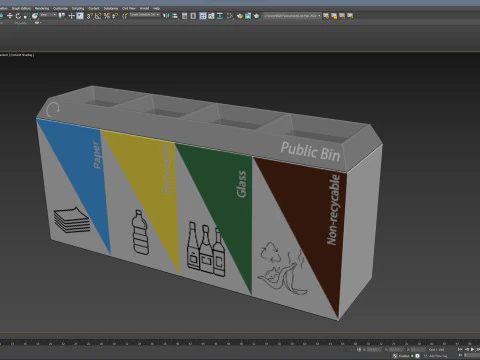Click first project folder icon after path
480x360 pixels.
pyautogui.click(x=326, y=16)
